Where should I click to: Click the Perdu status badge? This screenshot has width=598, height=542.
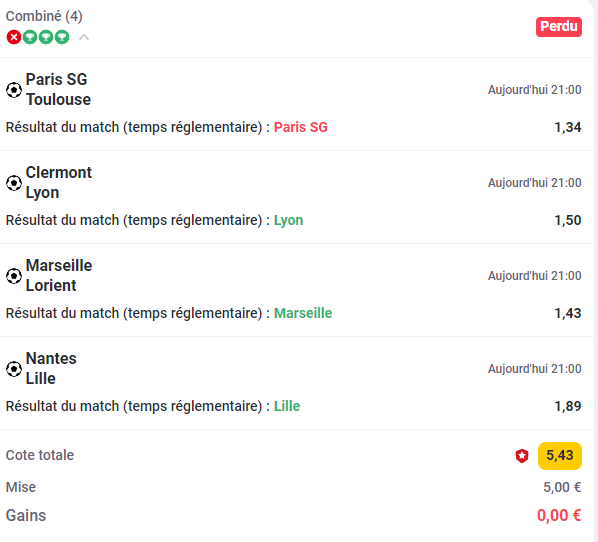(x=559, y=27)
